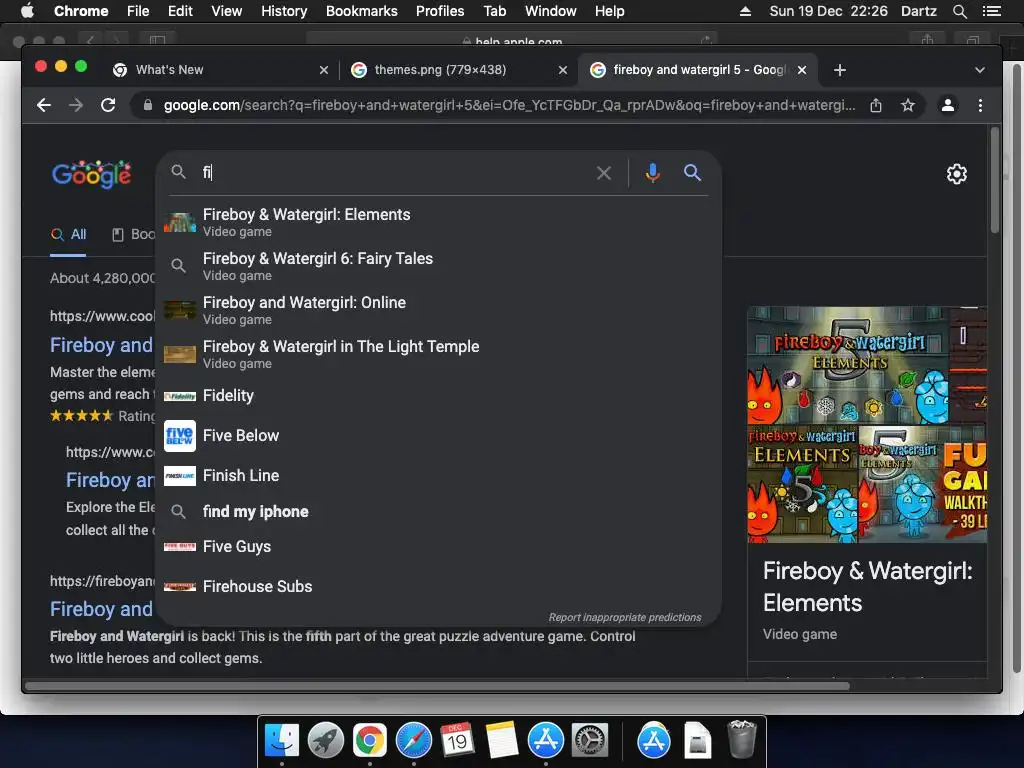
Task: Open a new tab with plus
Action: pos(840,70)
